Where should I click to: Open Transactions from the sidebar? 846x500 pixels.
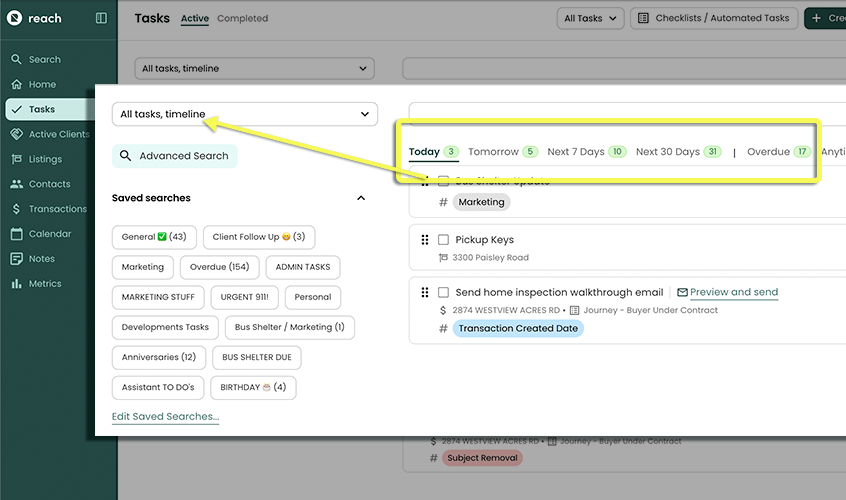(x=57, y=209)
